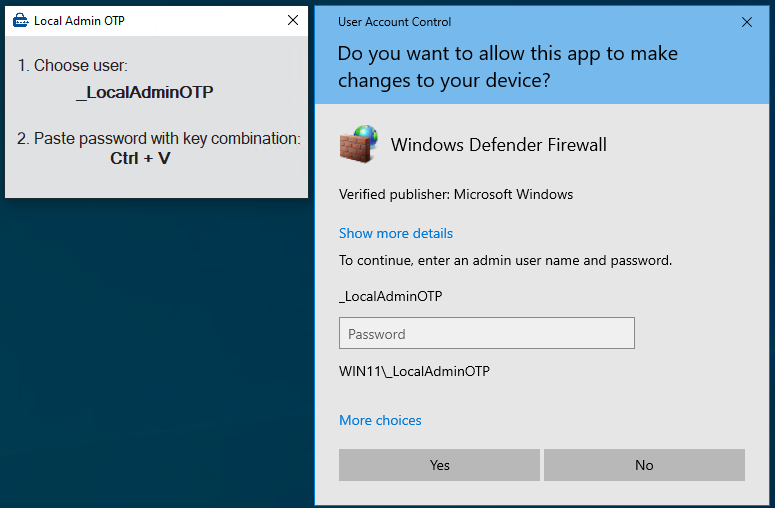Click the Windows Defender Firewall icon
775x508 pixels.
pyautogui.click(x=359, y=144)
